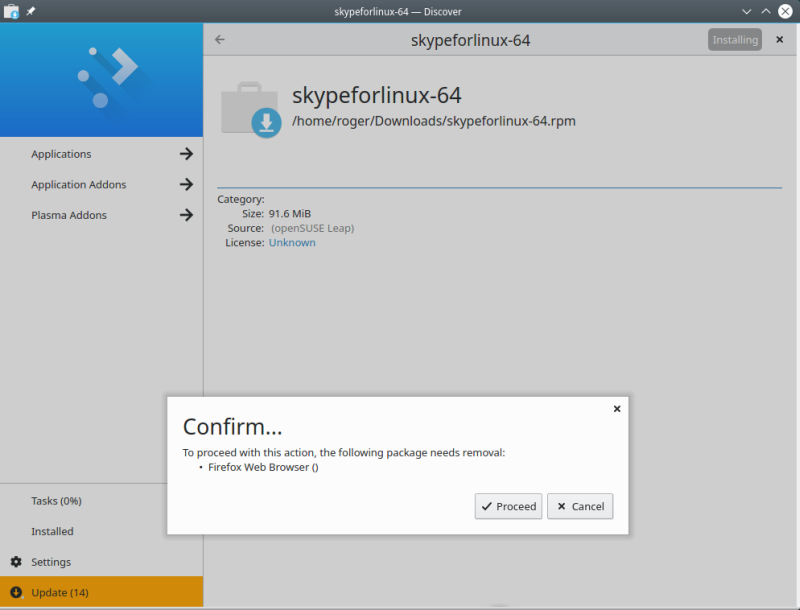Toggle the pin icon in the title bar

[31, 11]
